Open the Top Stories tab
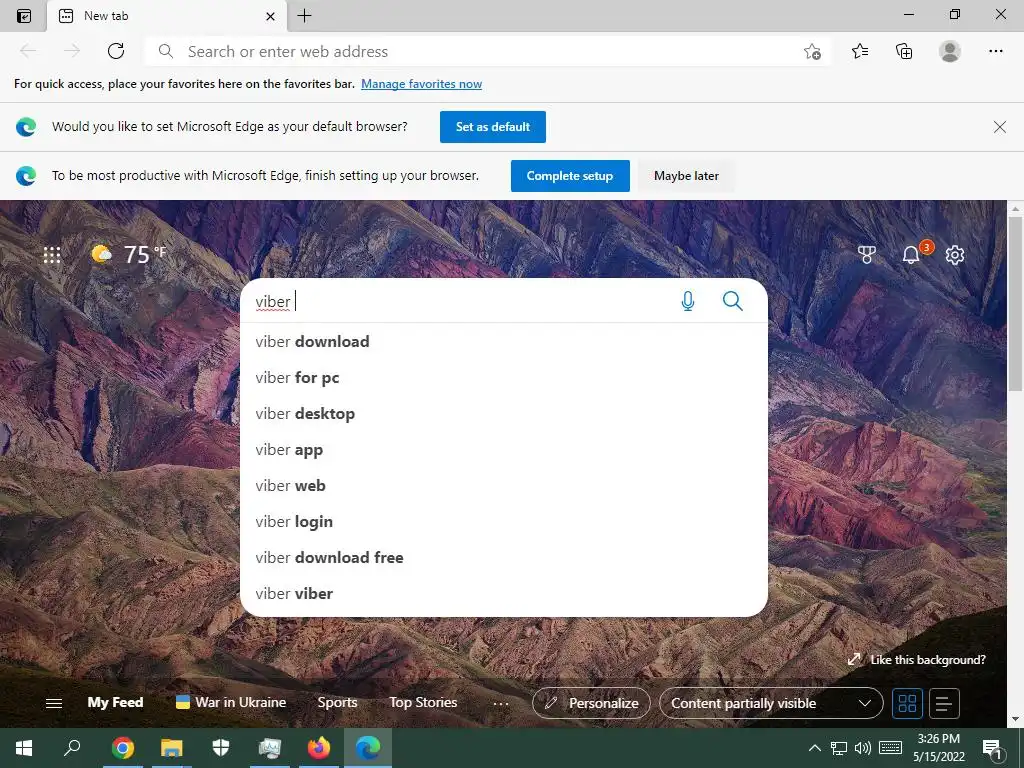Viewport: 1024px width, 768px height. pyautogui.click(x=423, y=703)
